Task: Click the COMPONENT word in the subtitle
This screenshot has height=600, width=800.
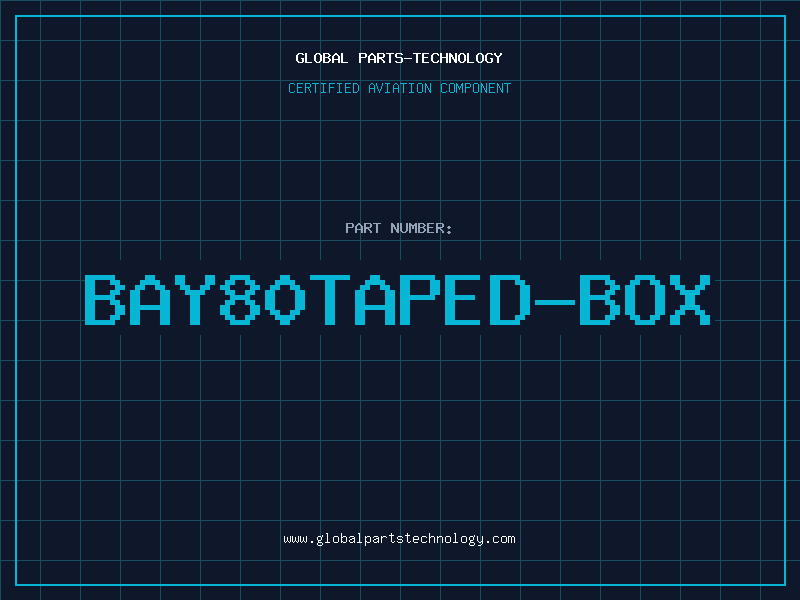Action: tap(476, 88)
